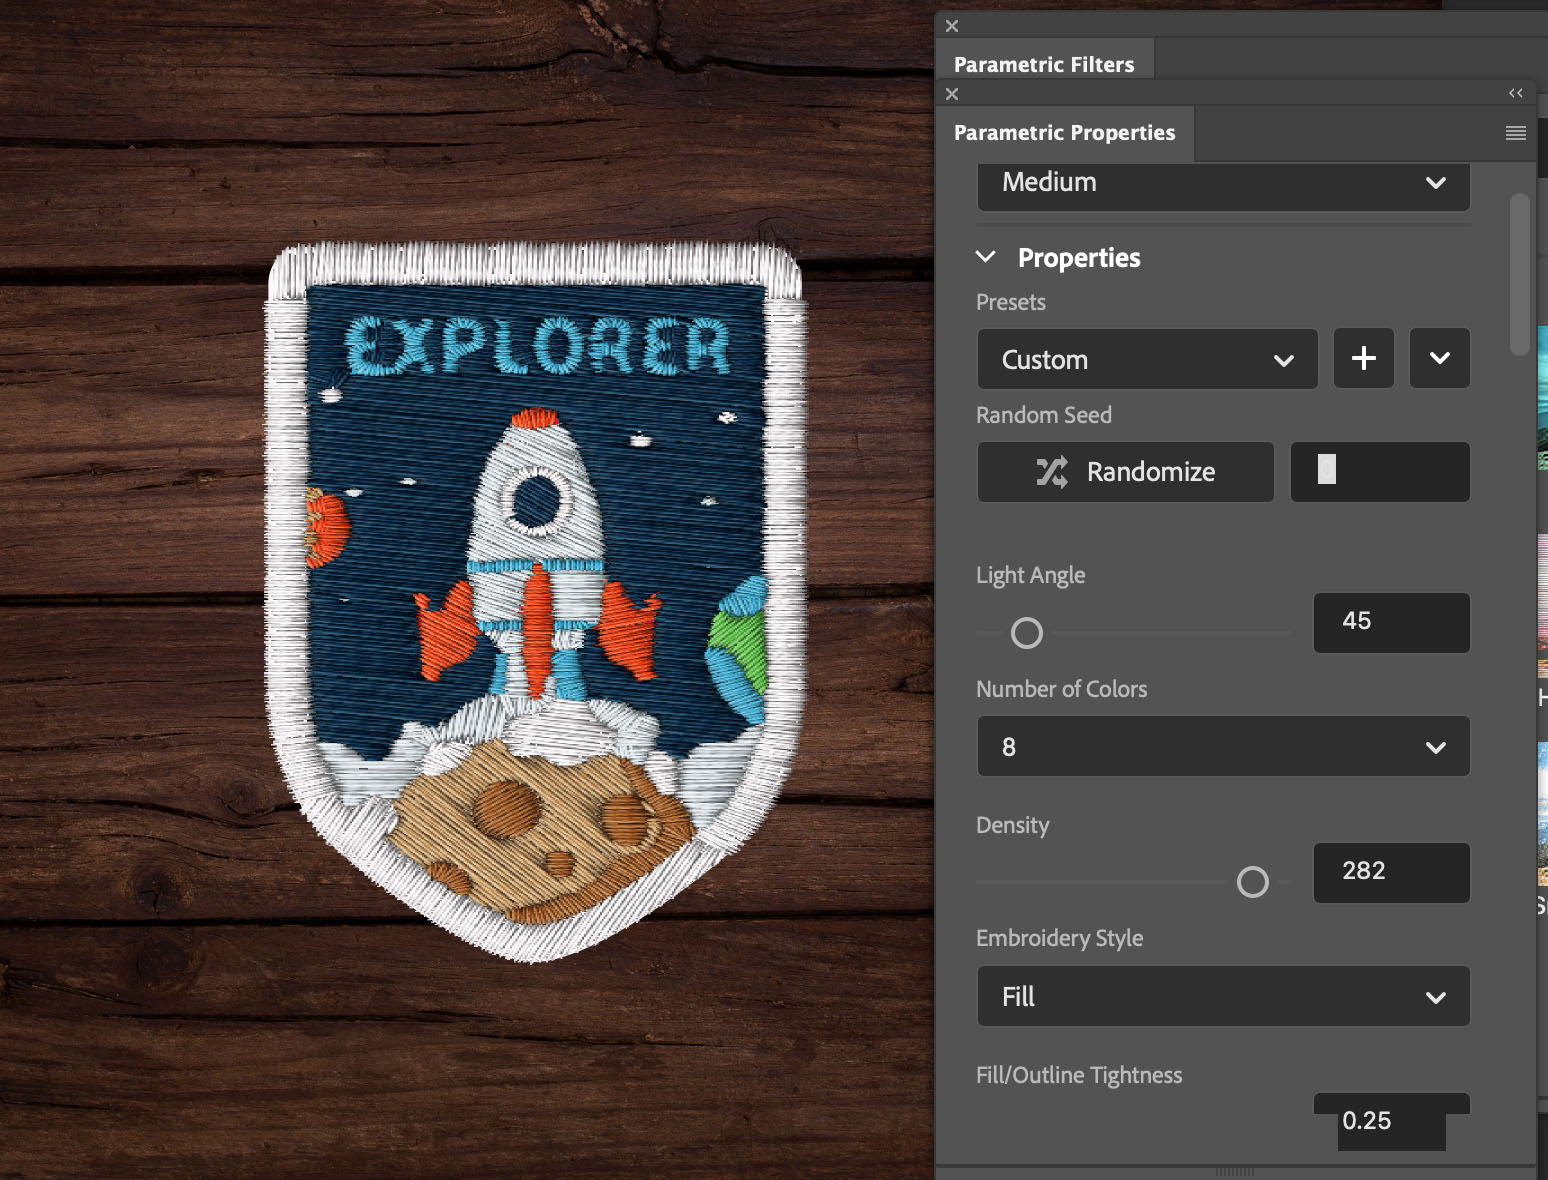This screenshot has height=1180, width=1548.
Task: Click the Density value 282
Action: [x=1392, y=872]
